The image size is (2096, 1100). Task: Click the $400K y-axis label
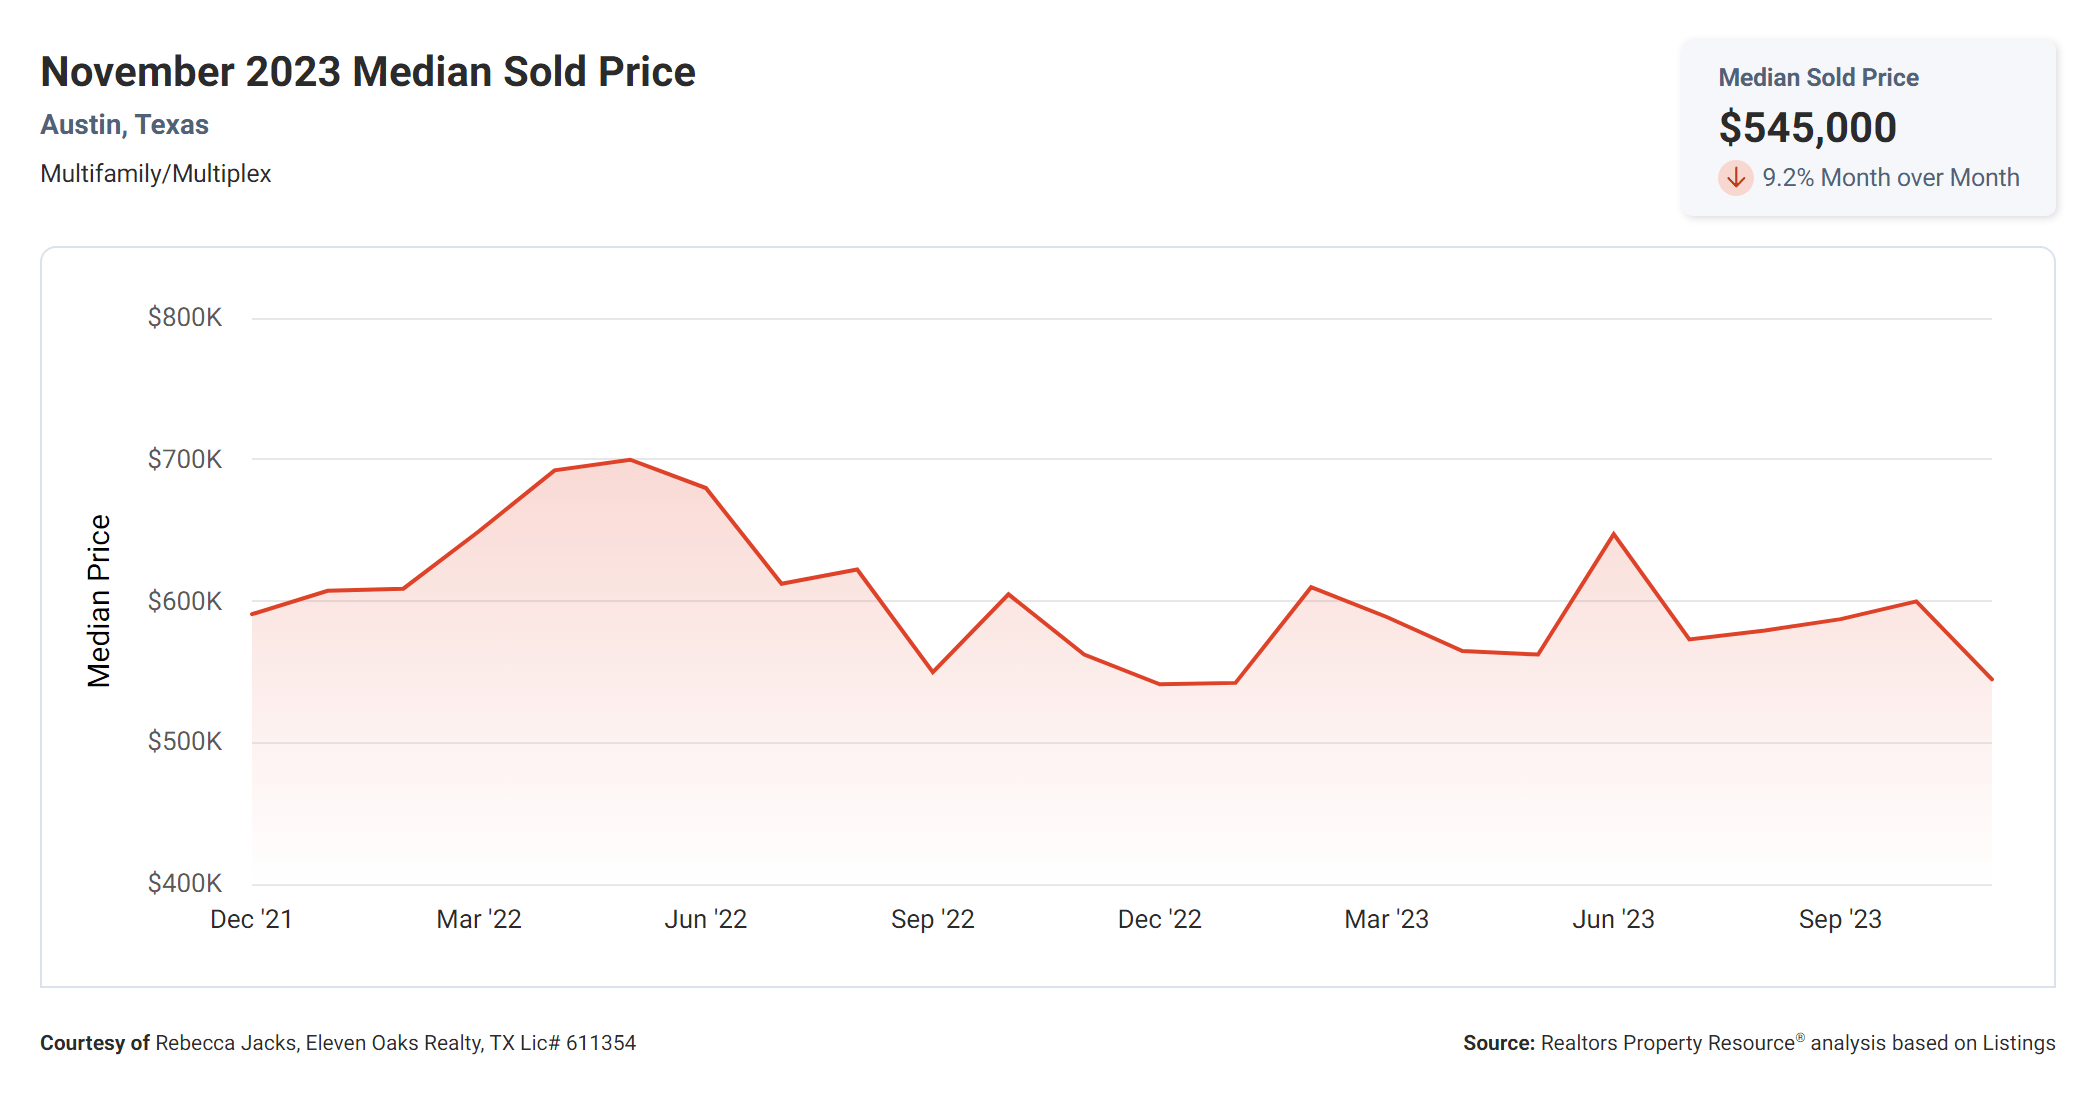coord(185,883)
